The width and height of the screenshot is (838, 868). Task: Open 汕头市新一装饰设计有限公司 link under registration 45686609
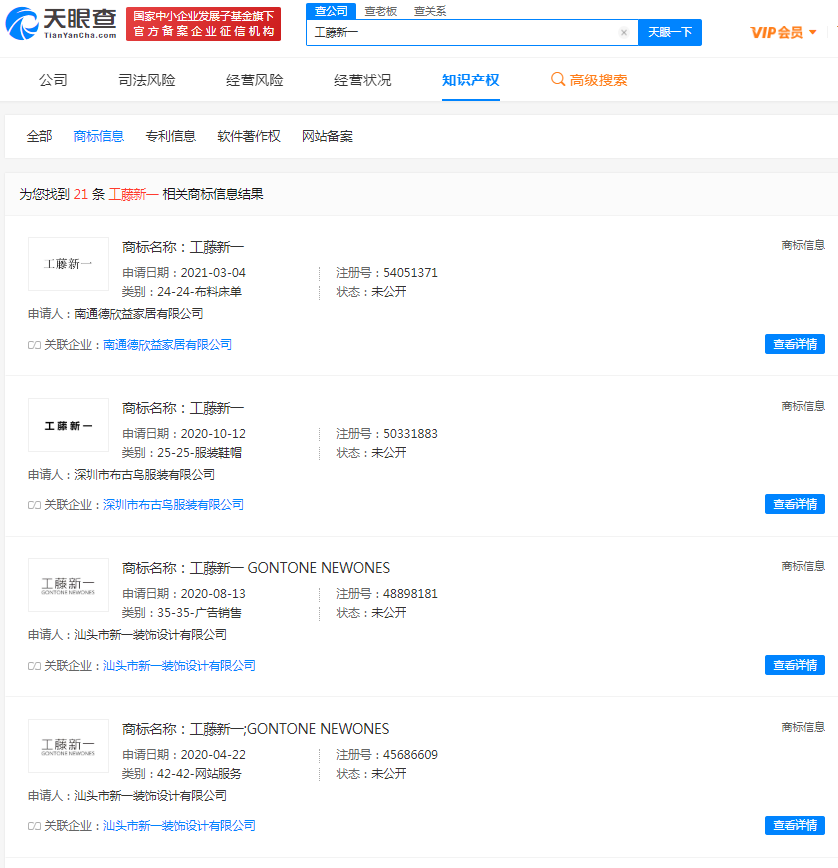click(179, 826)
